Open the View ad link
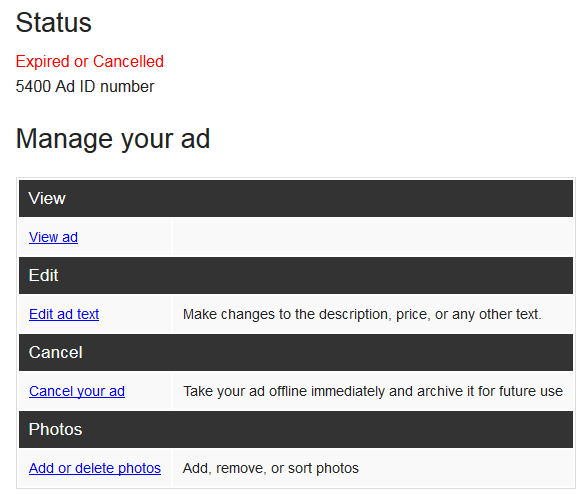This screenshot has height=501, width=588. 53,237
